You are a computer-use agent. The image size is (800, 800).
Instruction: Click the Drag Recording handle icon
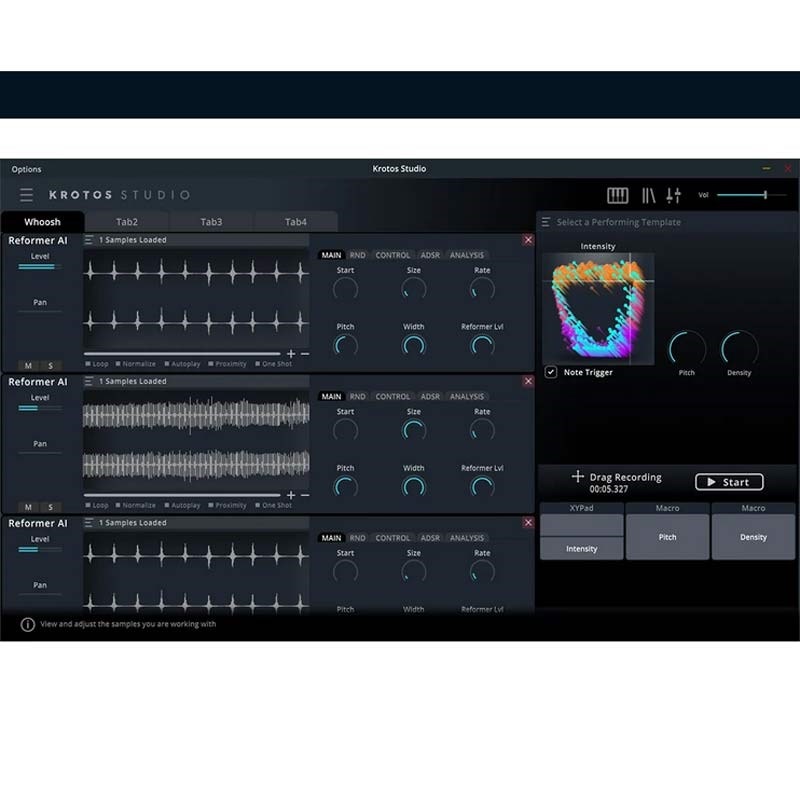point(578,477)
